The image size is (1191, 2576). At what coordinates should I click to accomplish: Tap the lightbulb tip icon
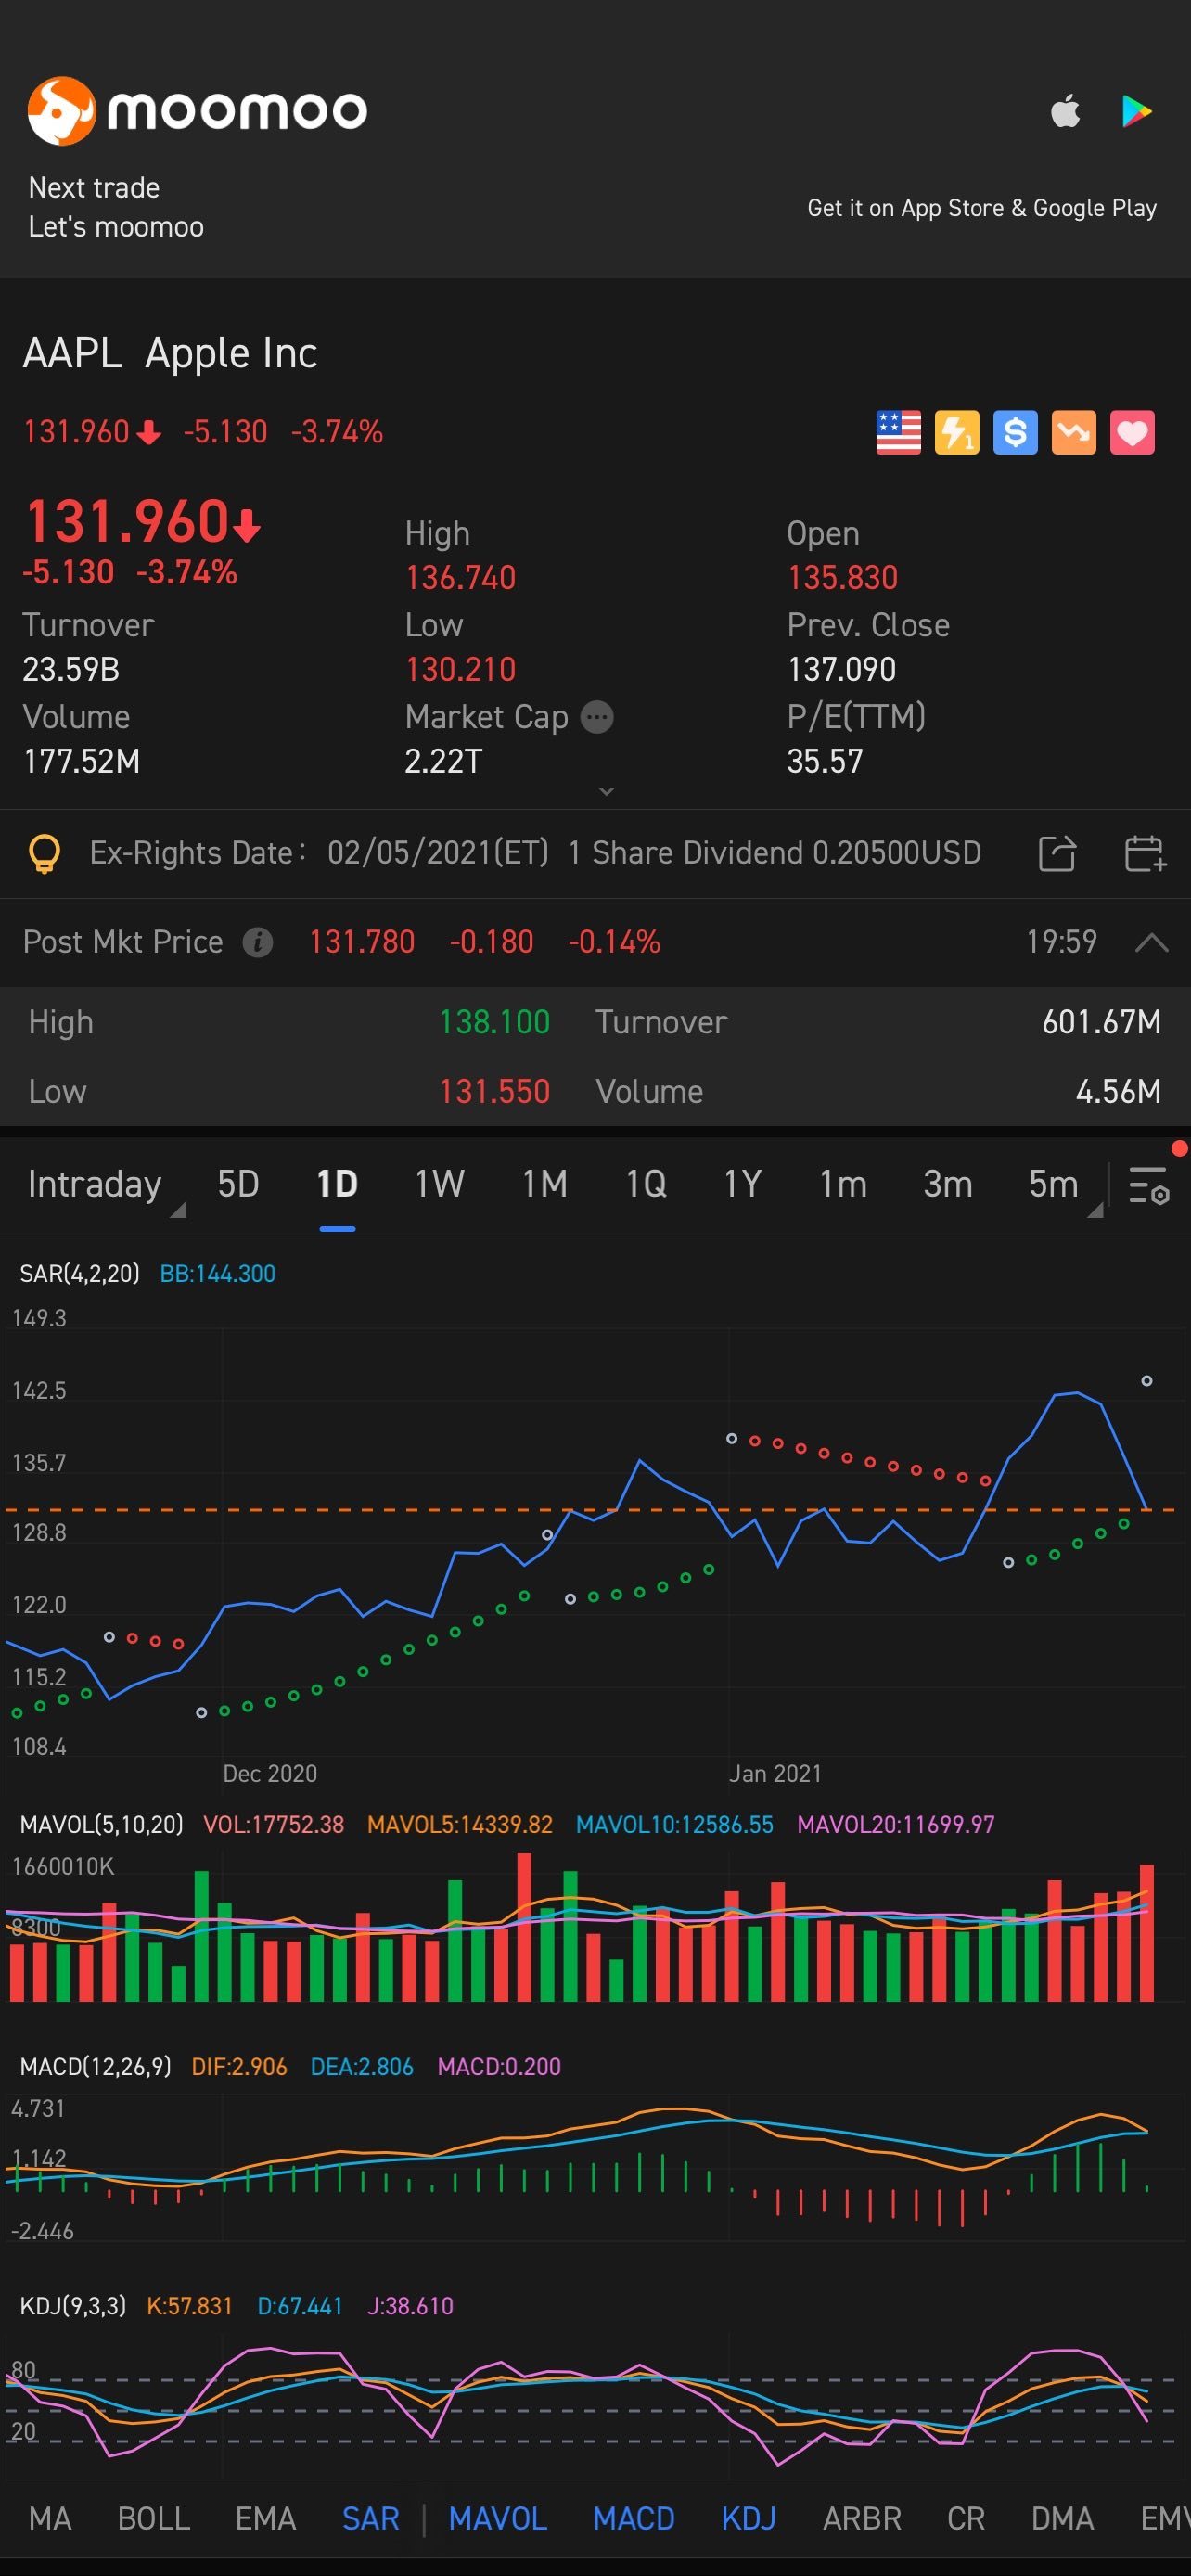(x=44, y=854)
